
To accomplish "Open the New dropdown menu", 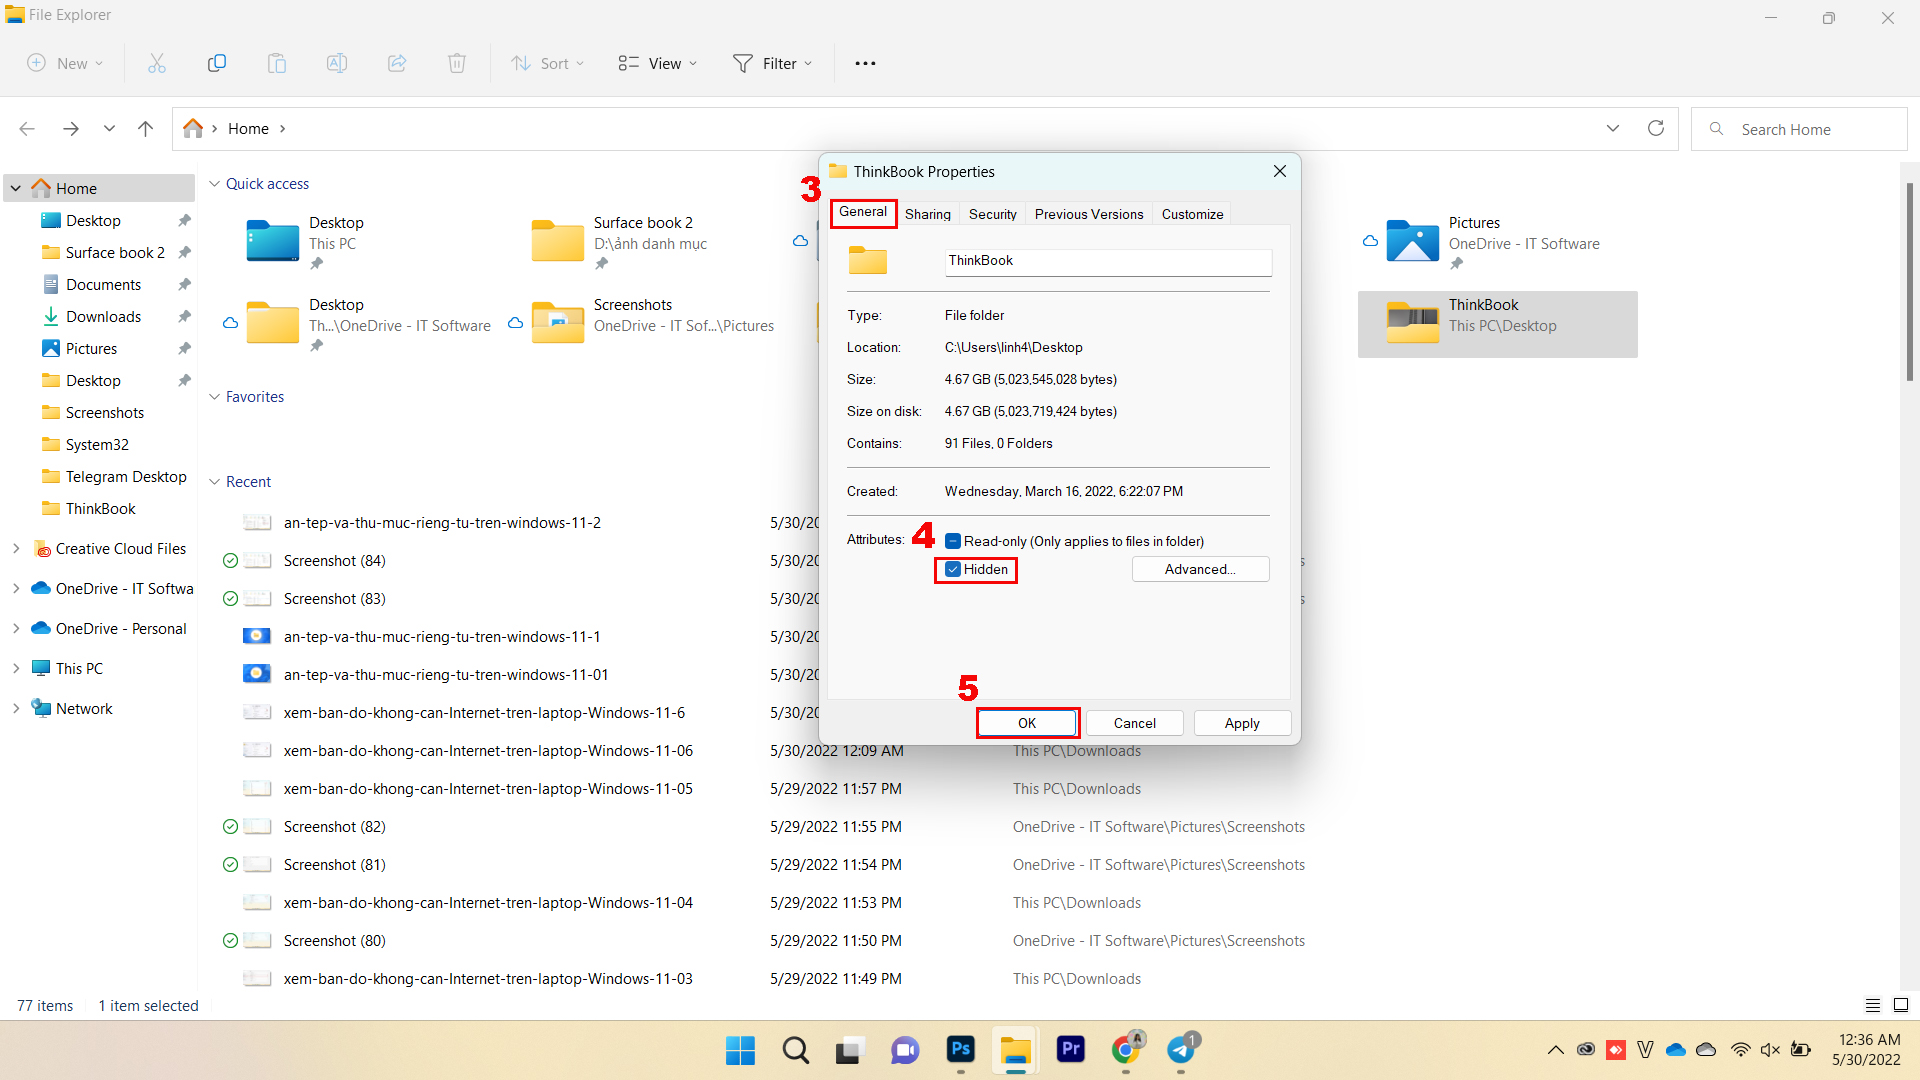I will click(65, 63).
